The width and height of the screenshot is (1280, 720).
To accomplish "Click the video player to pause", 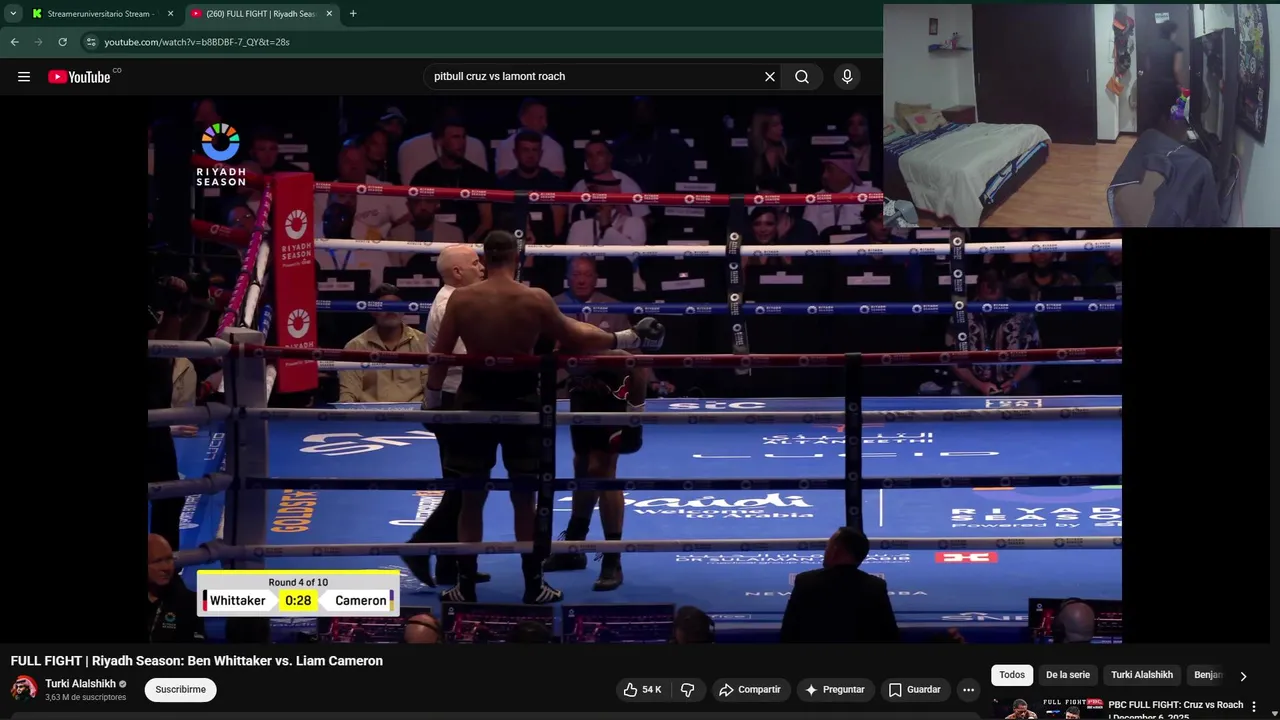I will (x=635, y=370).
